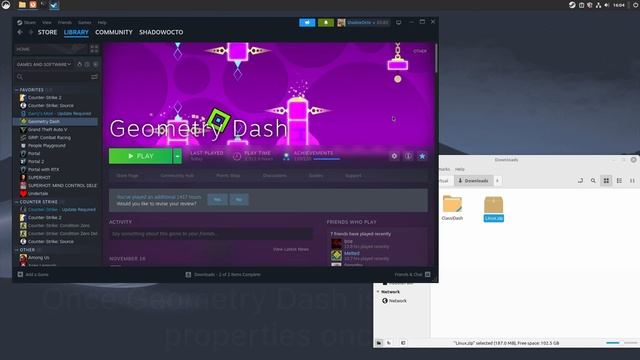640x360 pixels.
Task: Click the achievements trophy icon
Action: pyautogui.click(x=286, y=156)
